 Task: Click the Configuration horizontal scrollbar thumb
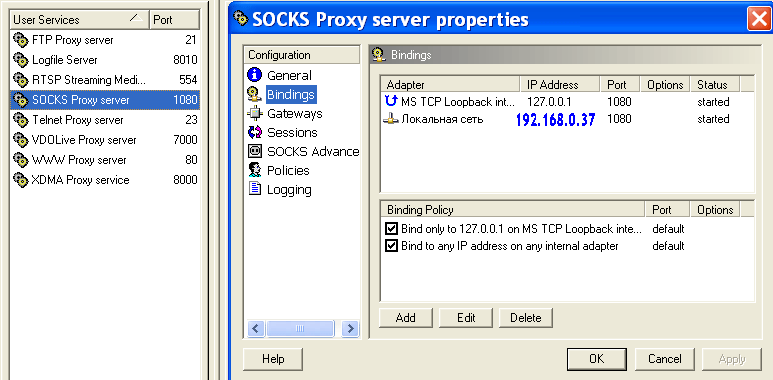(x=300, y=328)
